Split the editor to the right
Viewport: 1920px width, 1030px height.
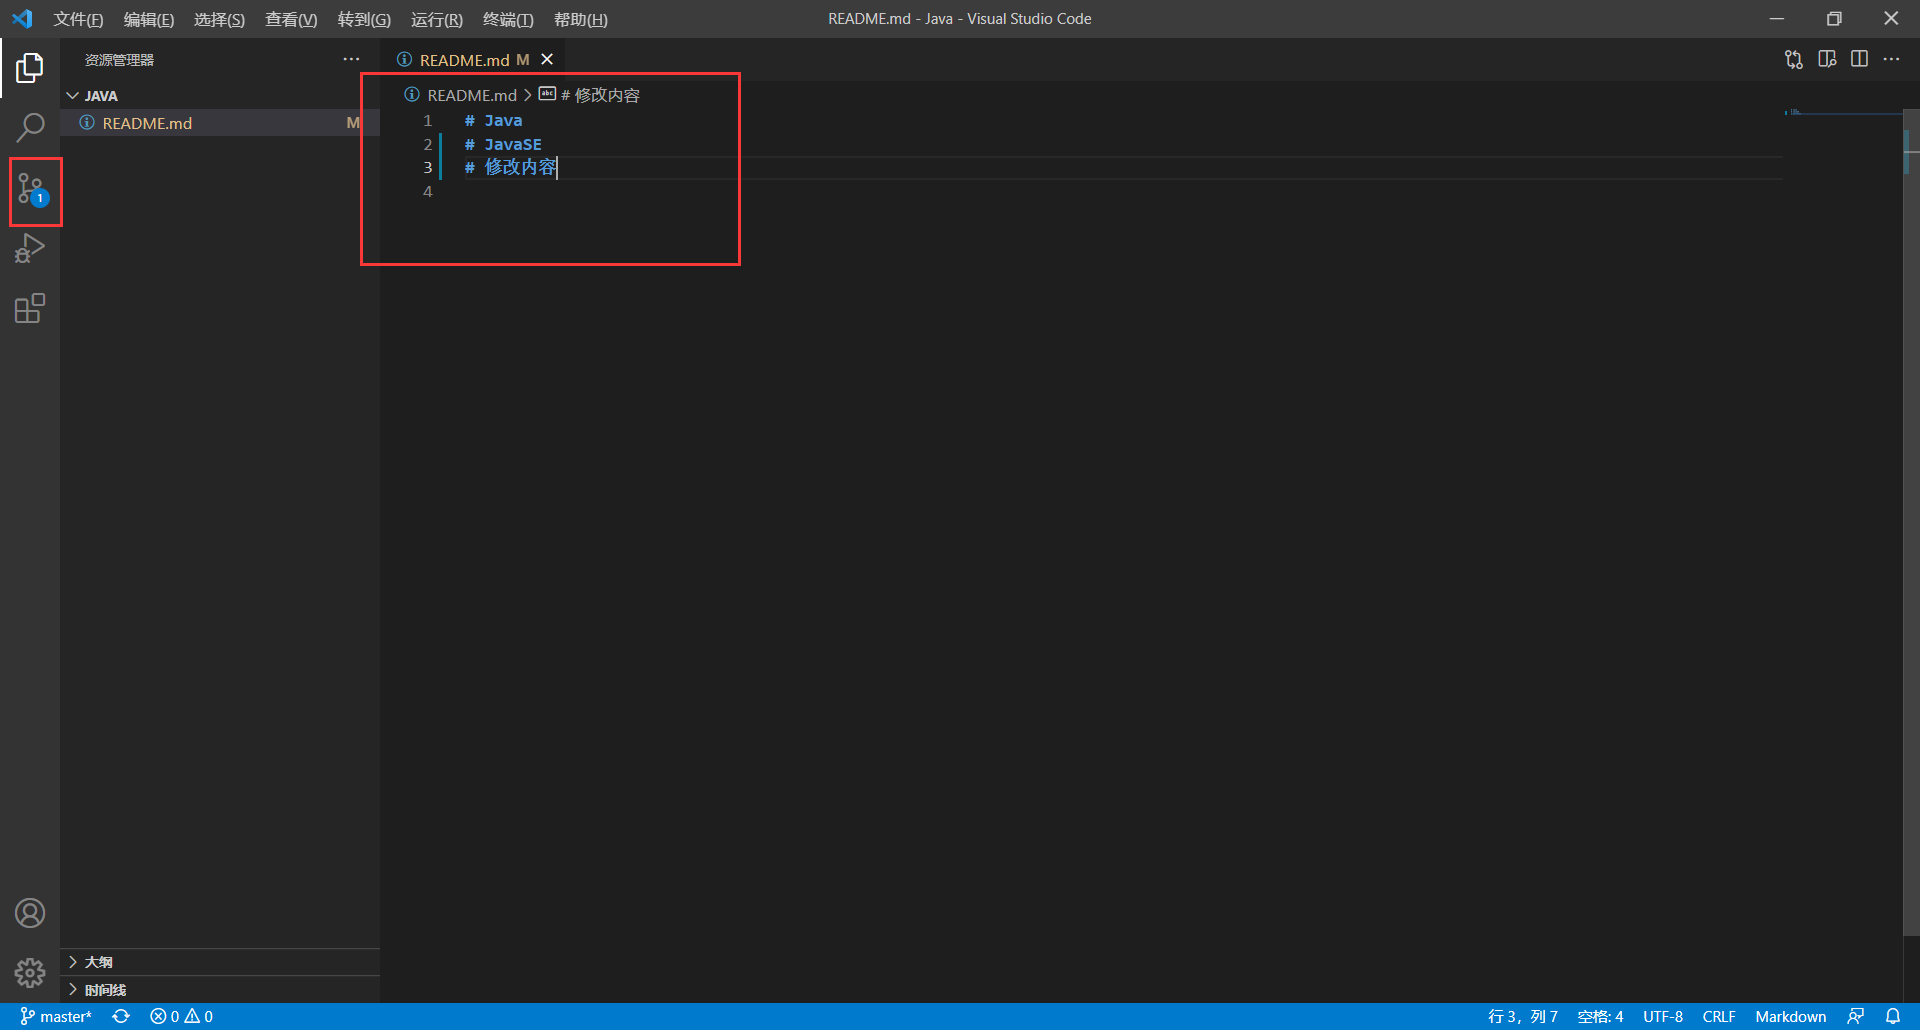[x=1859, y=60]
